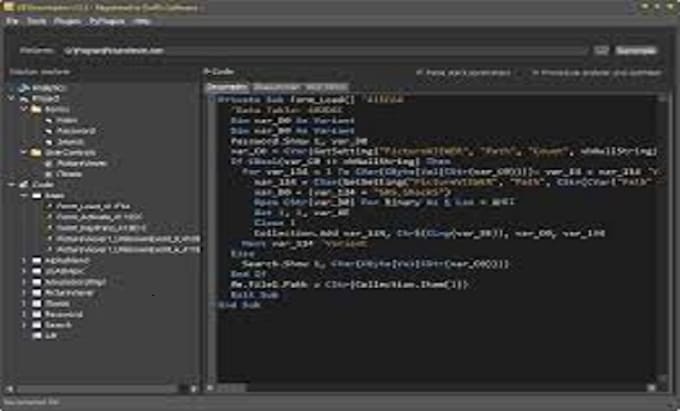
Task: Click the Main module icon under Code
Action: [x=37, y=196]
